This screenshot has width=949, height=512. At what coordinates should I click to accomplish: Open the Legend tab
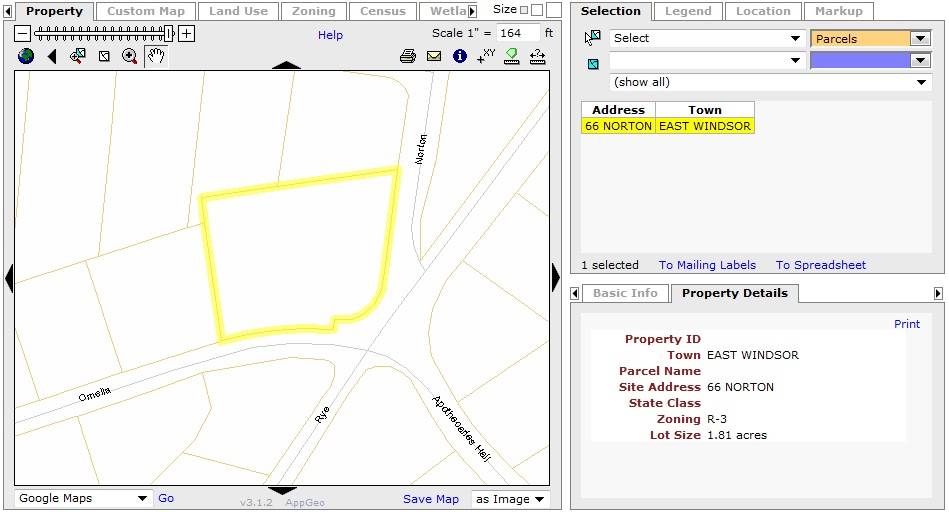pyautogui.click(x=688, y=11)
